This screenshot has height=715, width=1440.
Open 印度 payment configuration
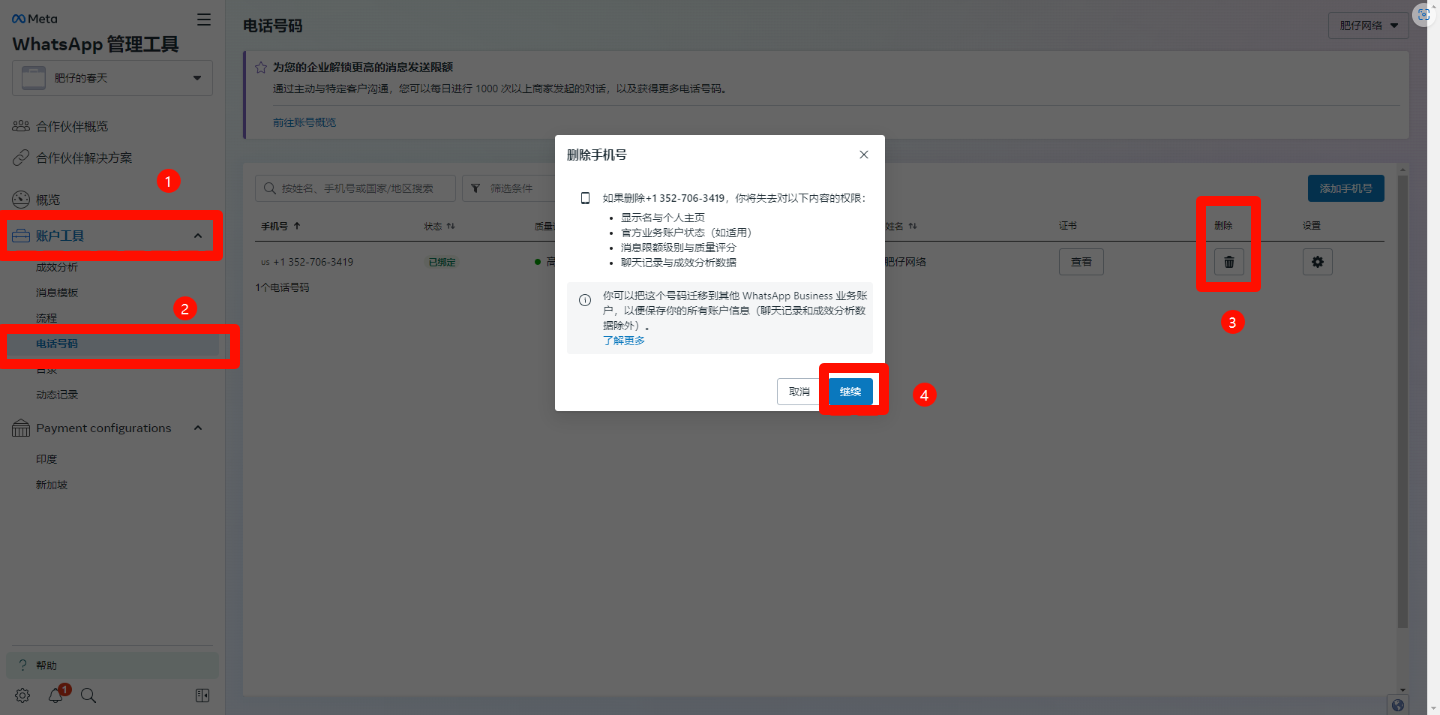coord(46,459)
